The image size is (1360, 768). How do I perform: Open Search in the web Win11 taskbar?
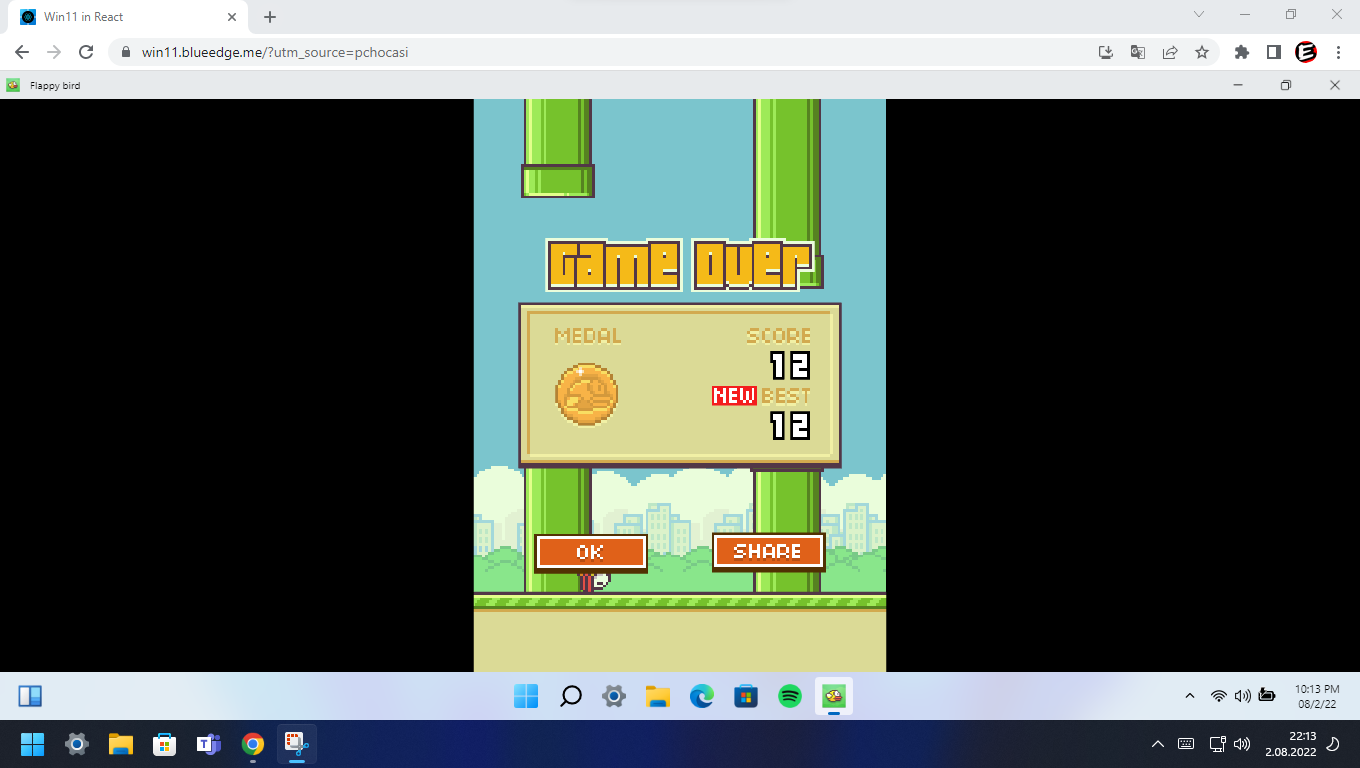[x=570, y=696]
